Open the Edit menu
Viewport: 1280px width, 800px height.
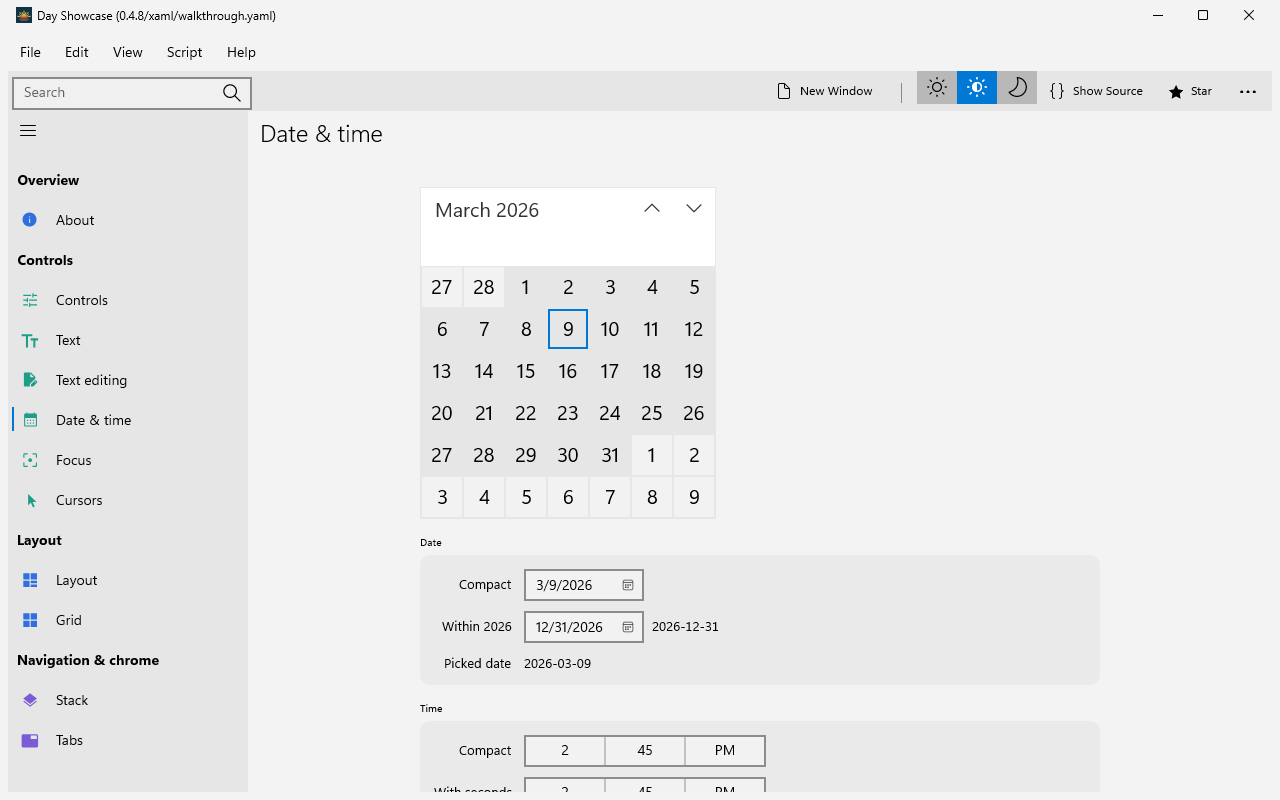[x=77, y=52]
